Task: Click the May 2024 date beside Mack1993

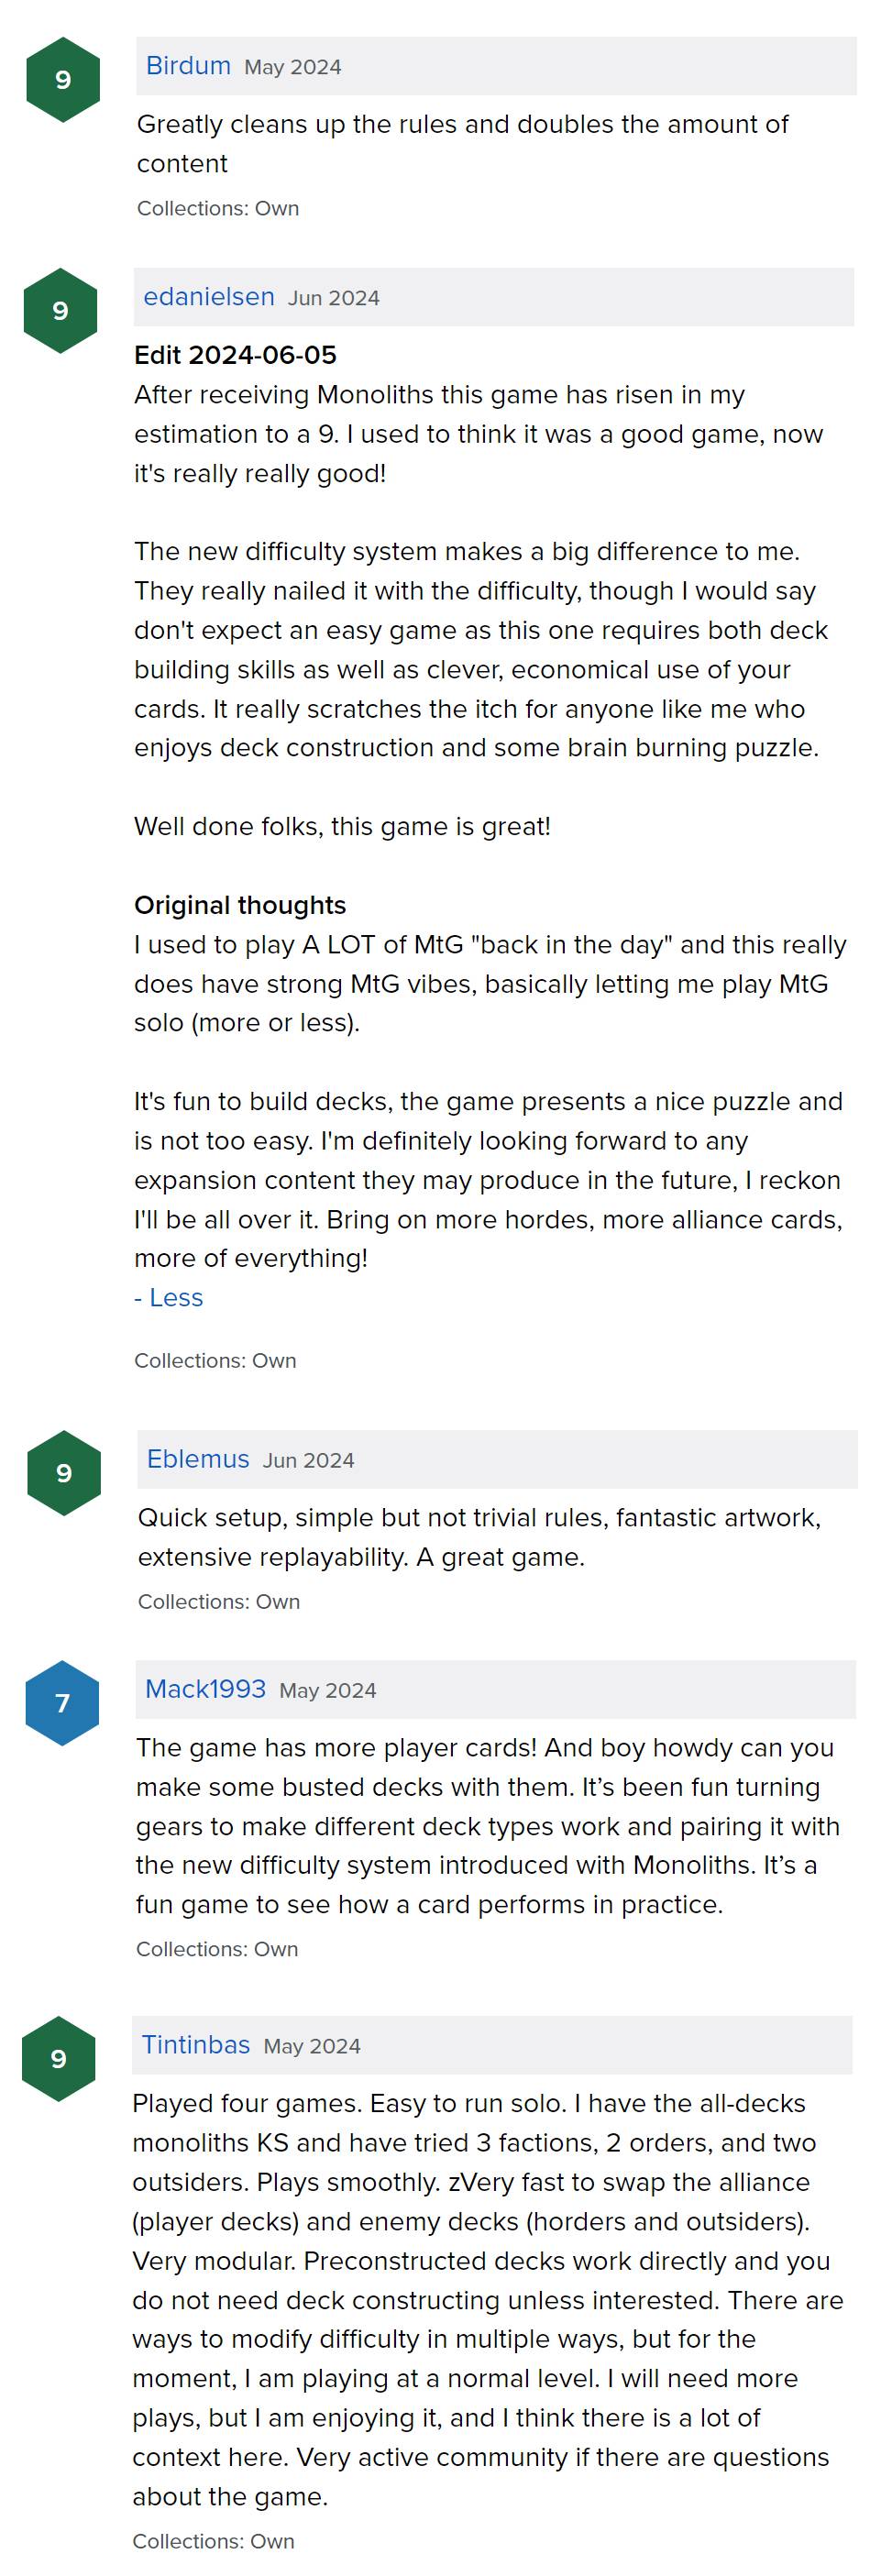Action: (328, 1690)
